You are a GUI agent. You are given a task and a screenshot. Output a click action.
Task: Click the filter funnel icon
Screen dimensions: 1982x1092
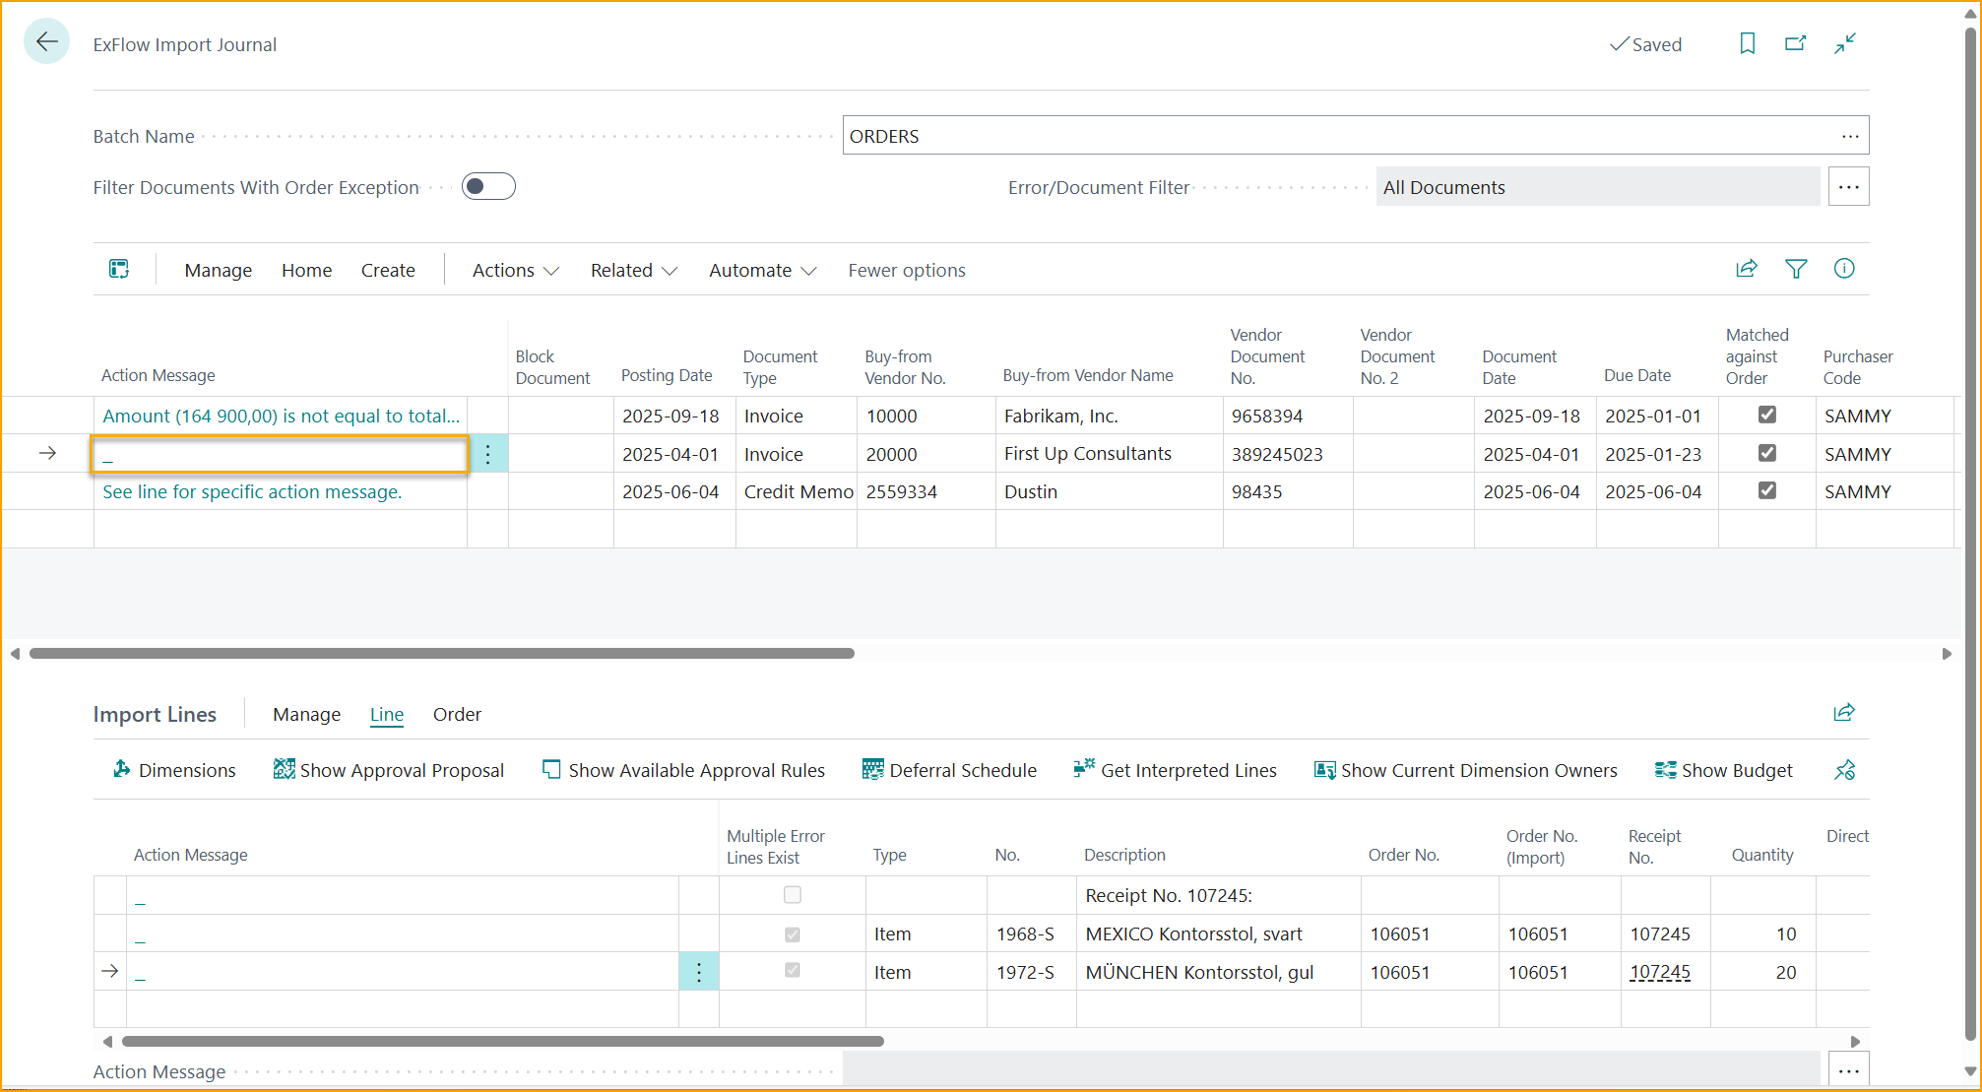click(x=1796, y=269)
